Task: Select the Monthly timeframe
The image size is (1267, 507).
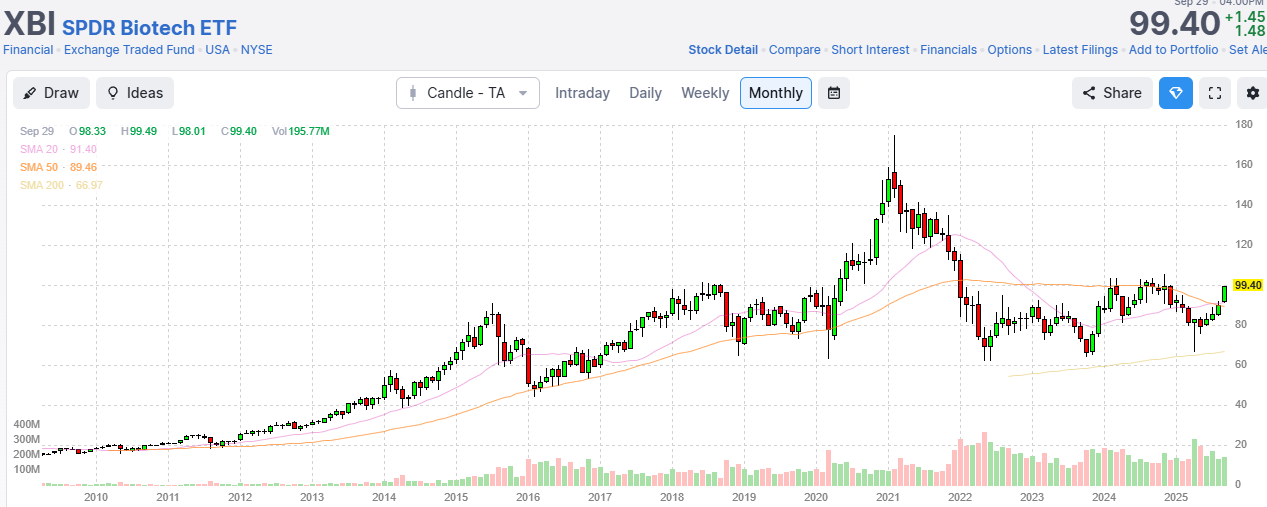Action: (775, 93)
